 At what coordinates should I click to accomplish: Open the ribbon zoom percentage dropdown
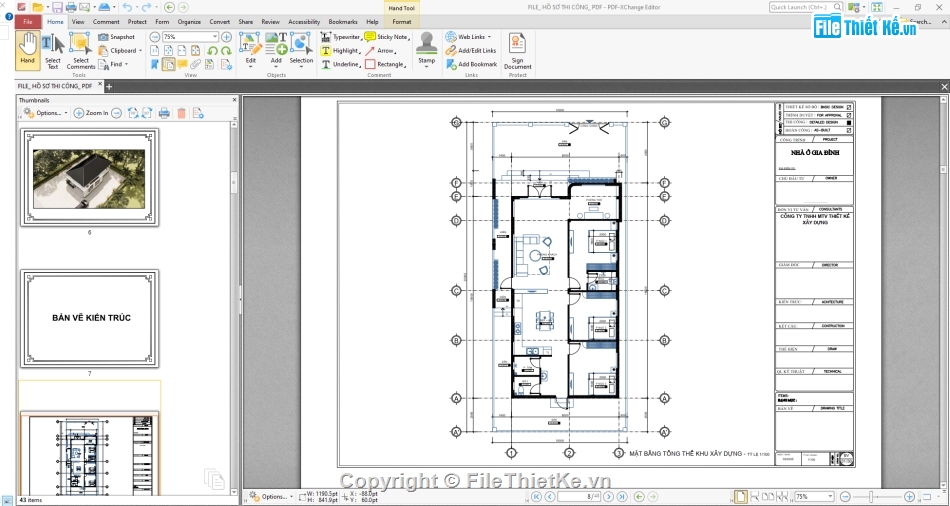pyautogui.click(x=214, y=37)
